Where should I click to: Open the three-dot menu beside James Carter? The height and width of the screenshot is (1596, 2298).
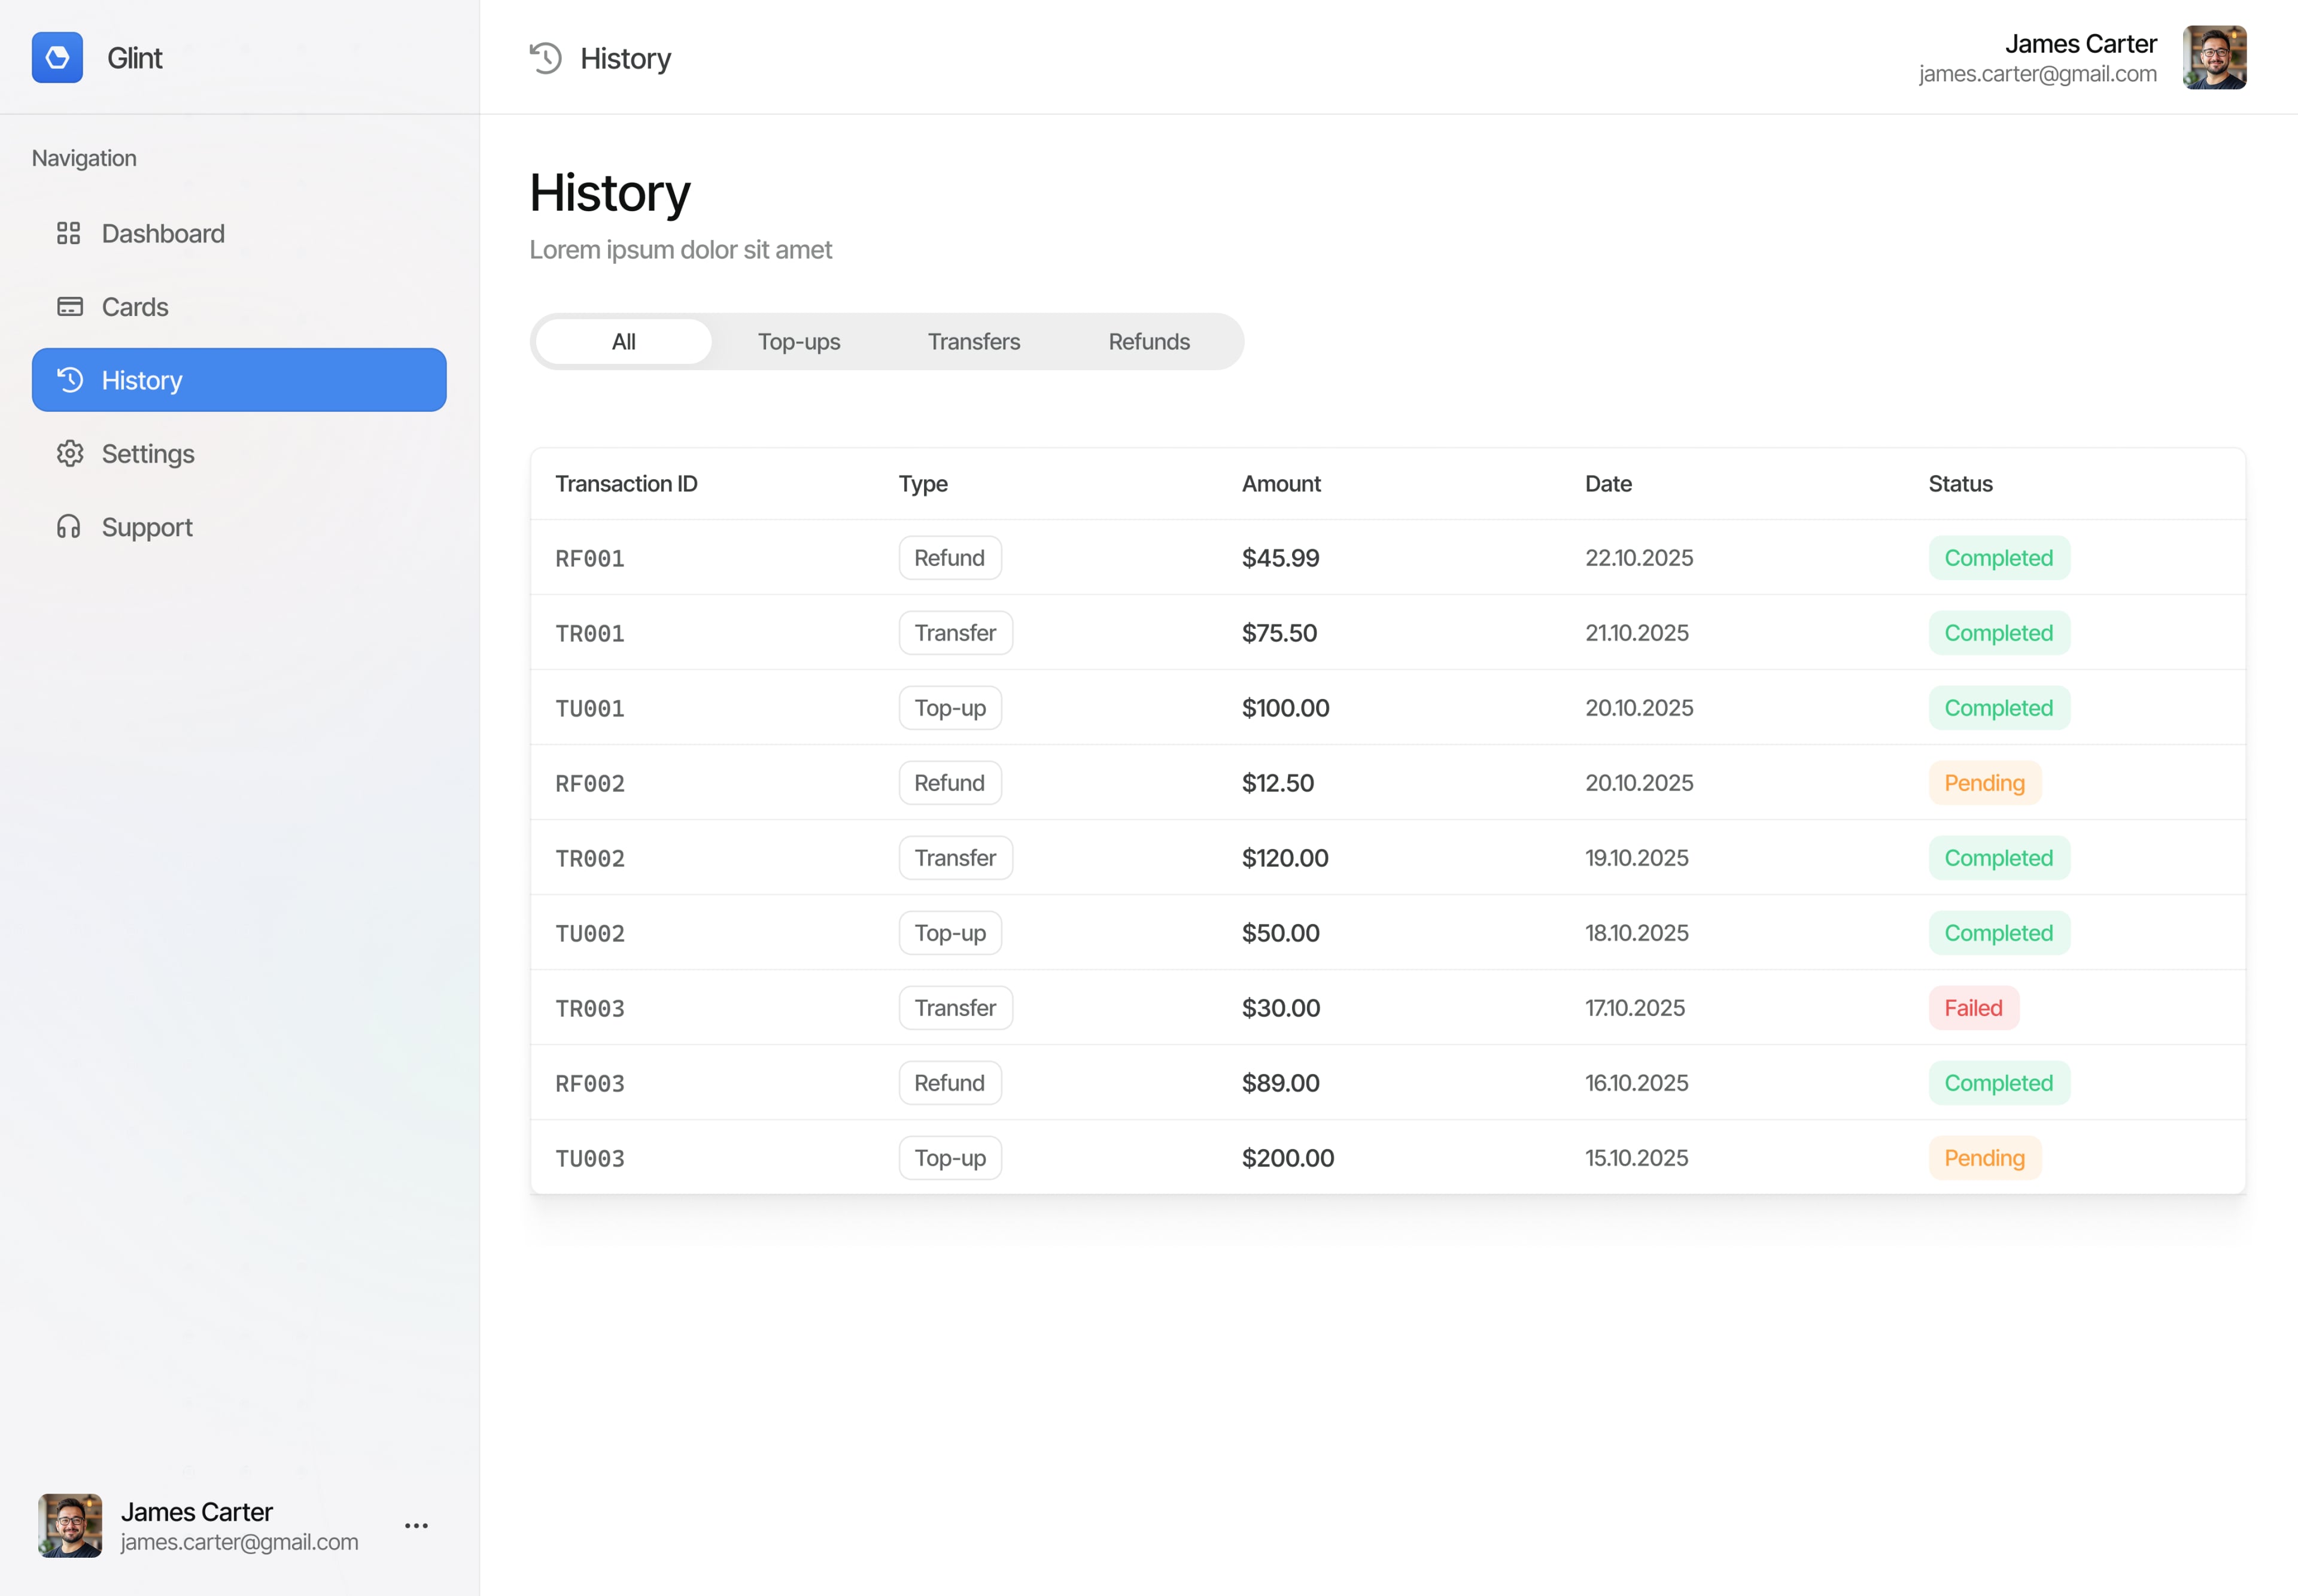pyautogui.click(x=417, y=1526)
